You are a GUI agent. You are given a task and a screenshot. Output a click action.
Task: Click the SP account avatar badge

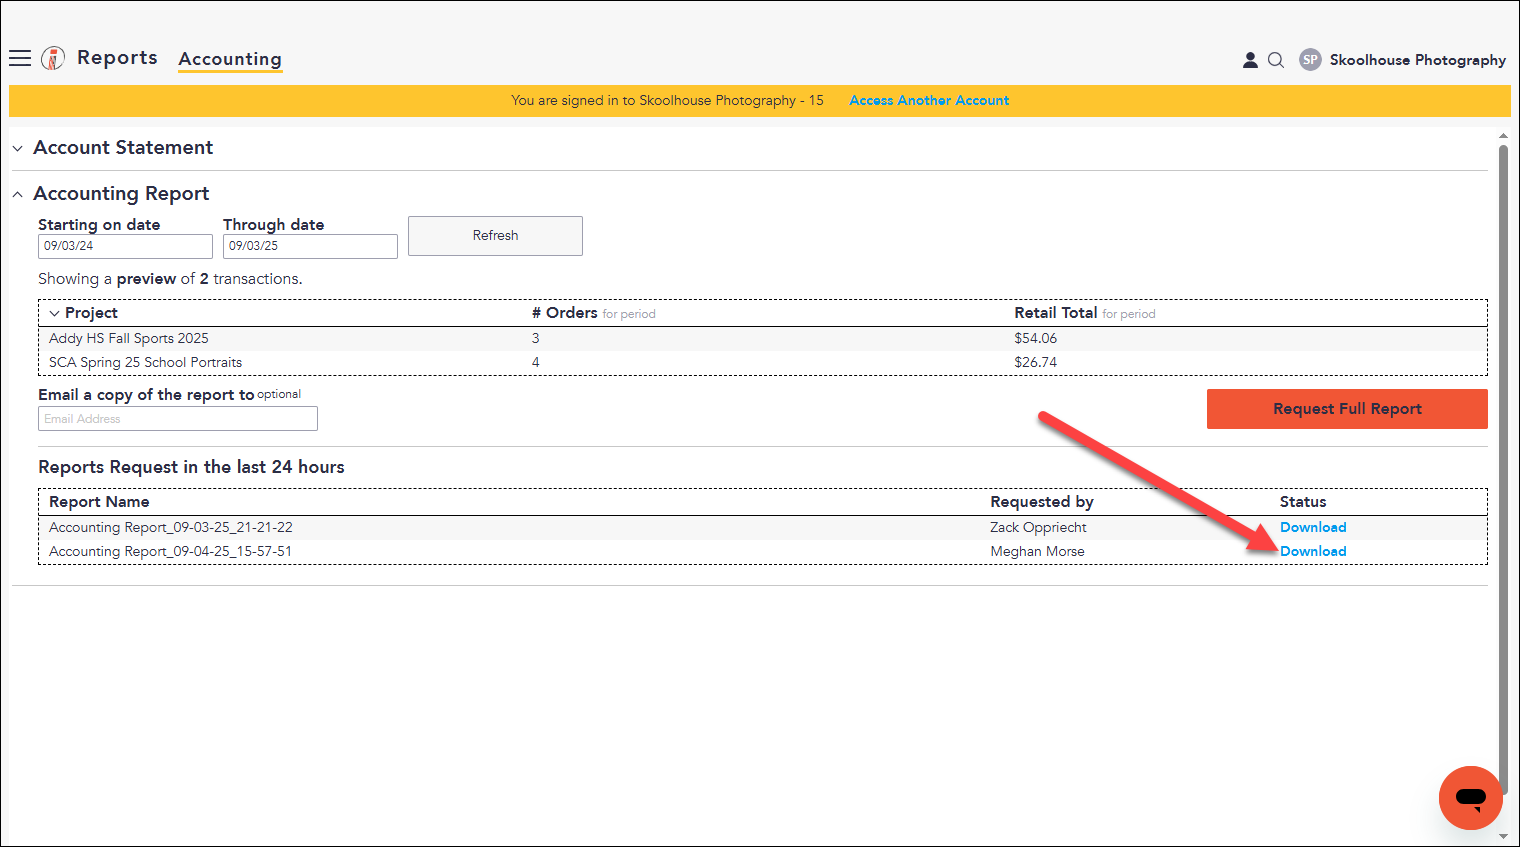1310,60
